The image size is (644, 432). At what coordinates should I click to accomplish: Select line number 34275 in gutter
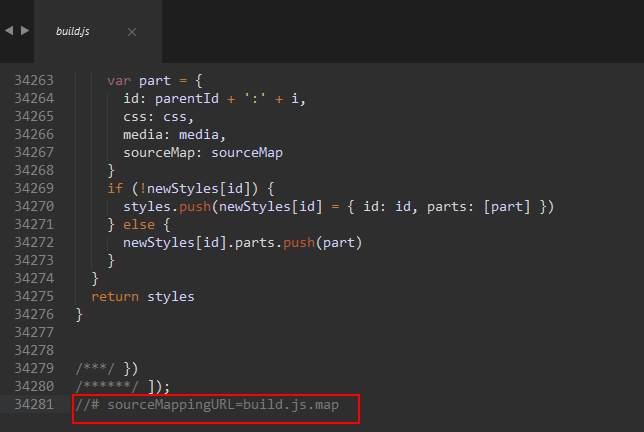coord(34,296)
